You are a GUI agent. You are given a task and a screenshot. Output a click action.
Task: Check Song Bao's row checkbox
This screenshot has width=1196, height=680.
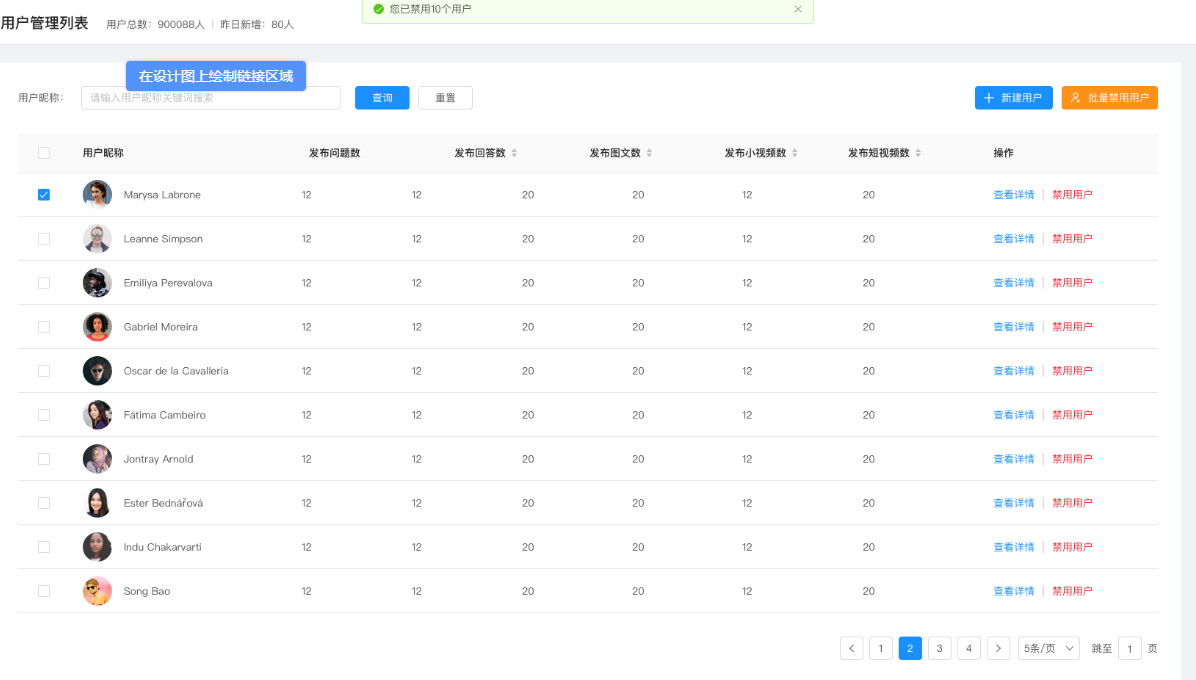point(44,592)
